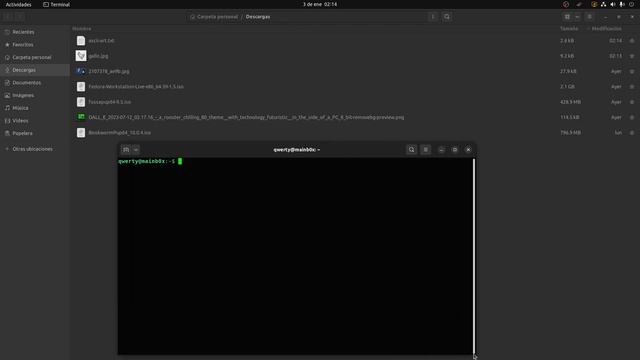Click the DALL_E png green thumbnail
Viewport: 640px width, 360px height.
pos(81,117)
